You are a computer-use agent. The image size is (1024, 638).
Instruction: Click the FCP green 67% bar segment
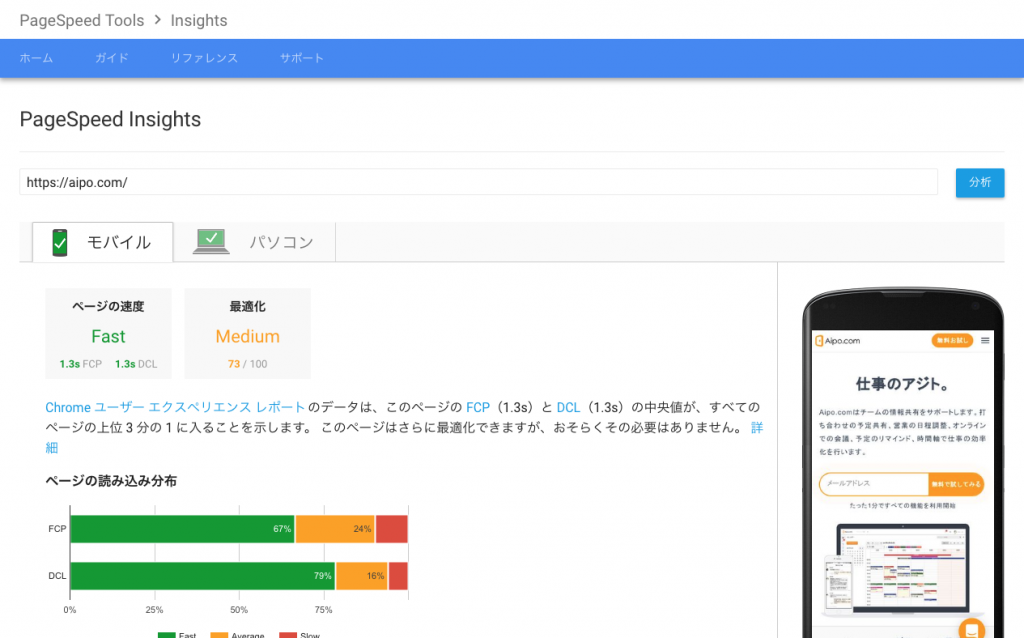(x=182, y=529)
